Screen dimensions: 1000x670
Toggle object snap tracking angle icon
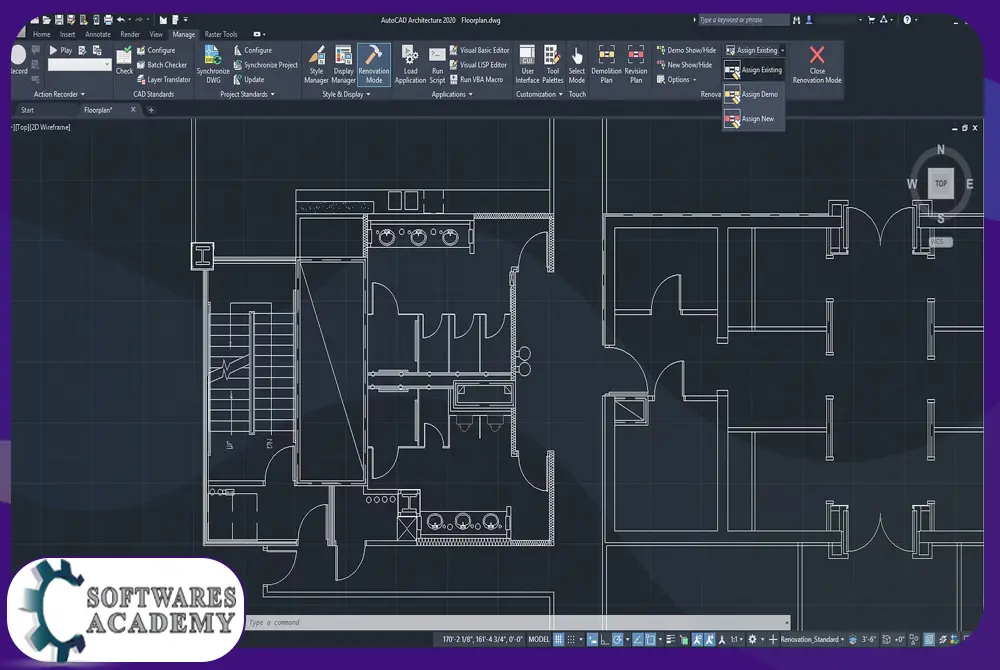click(637, 639)
